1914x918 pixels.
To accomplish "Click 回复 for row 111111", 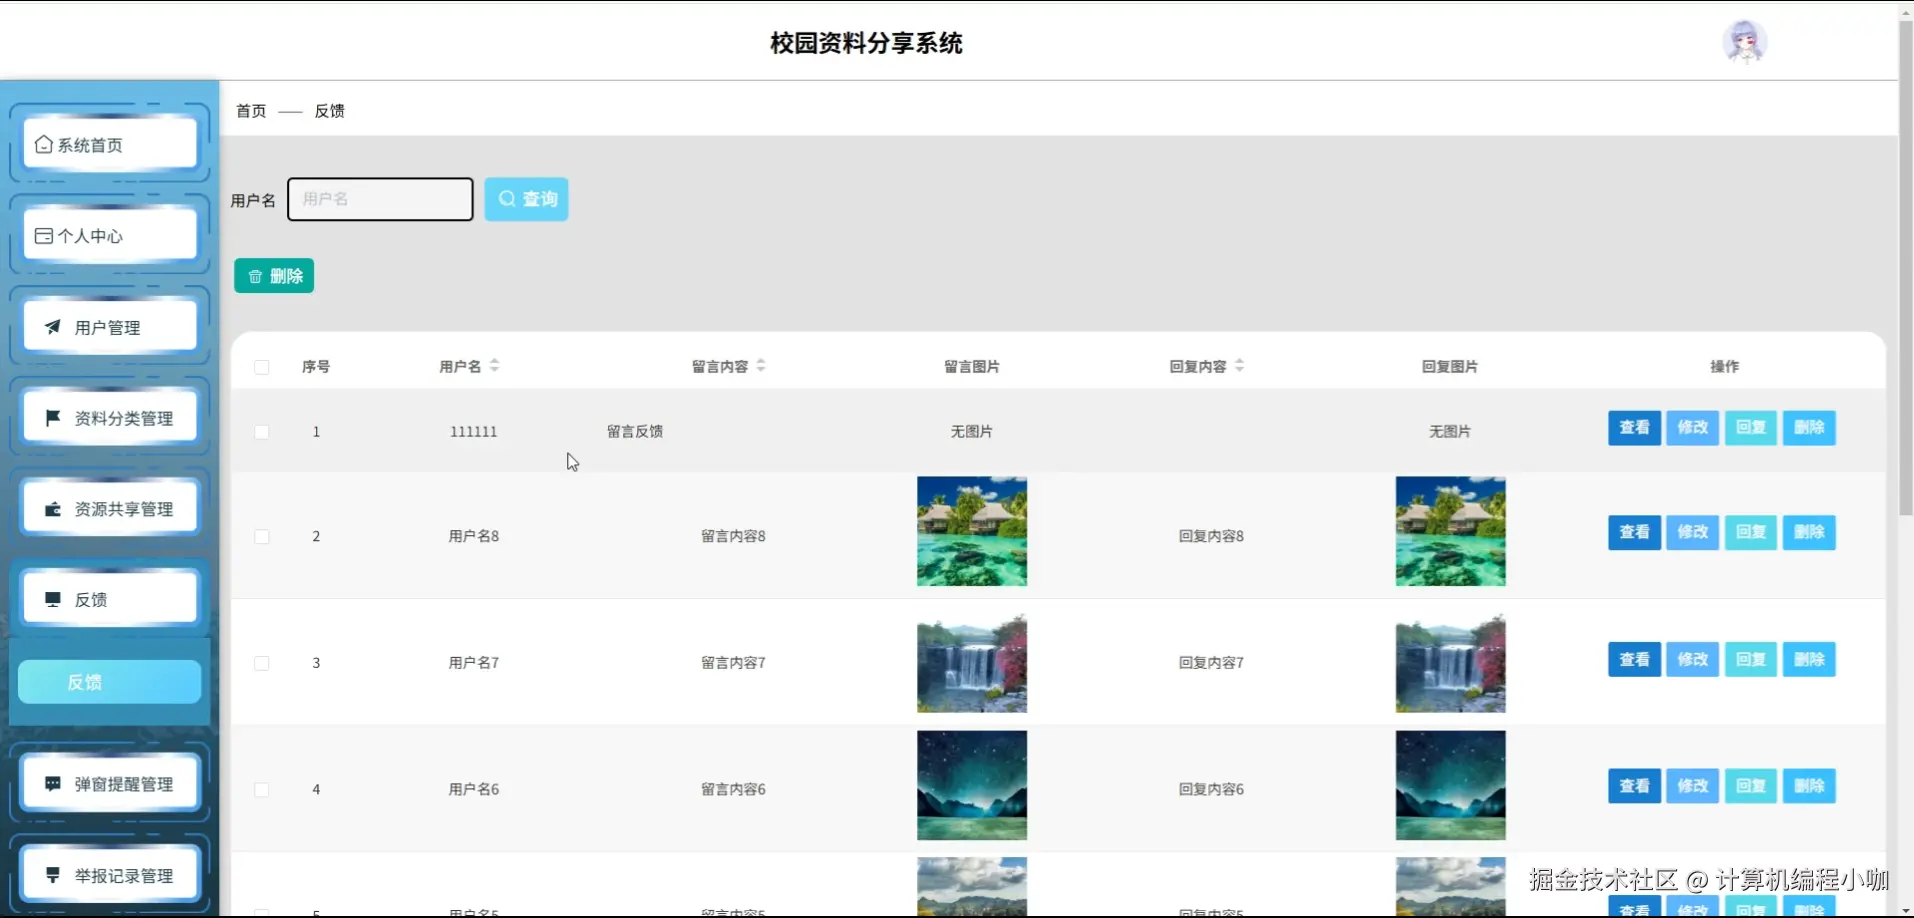I will [x=1750, y=428].
